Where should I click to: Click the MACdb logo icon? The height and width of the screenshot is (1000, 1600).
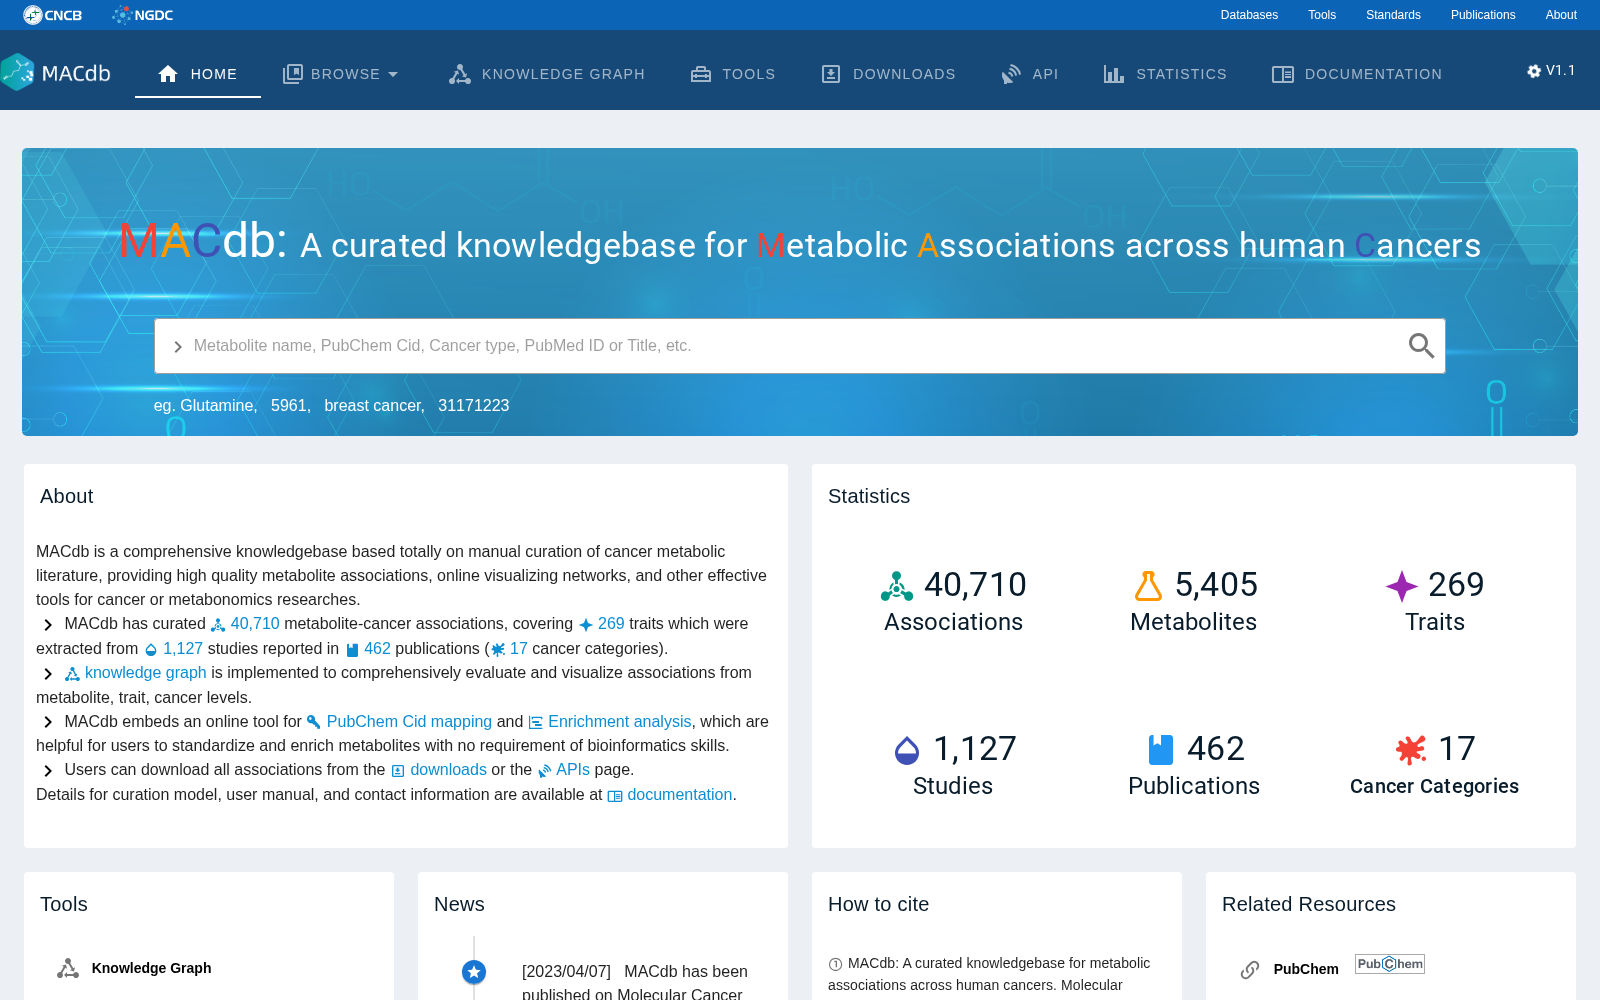point(18,73)
